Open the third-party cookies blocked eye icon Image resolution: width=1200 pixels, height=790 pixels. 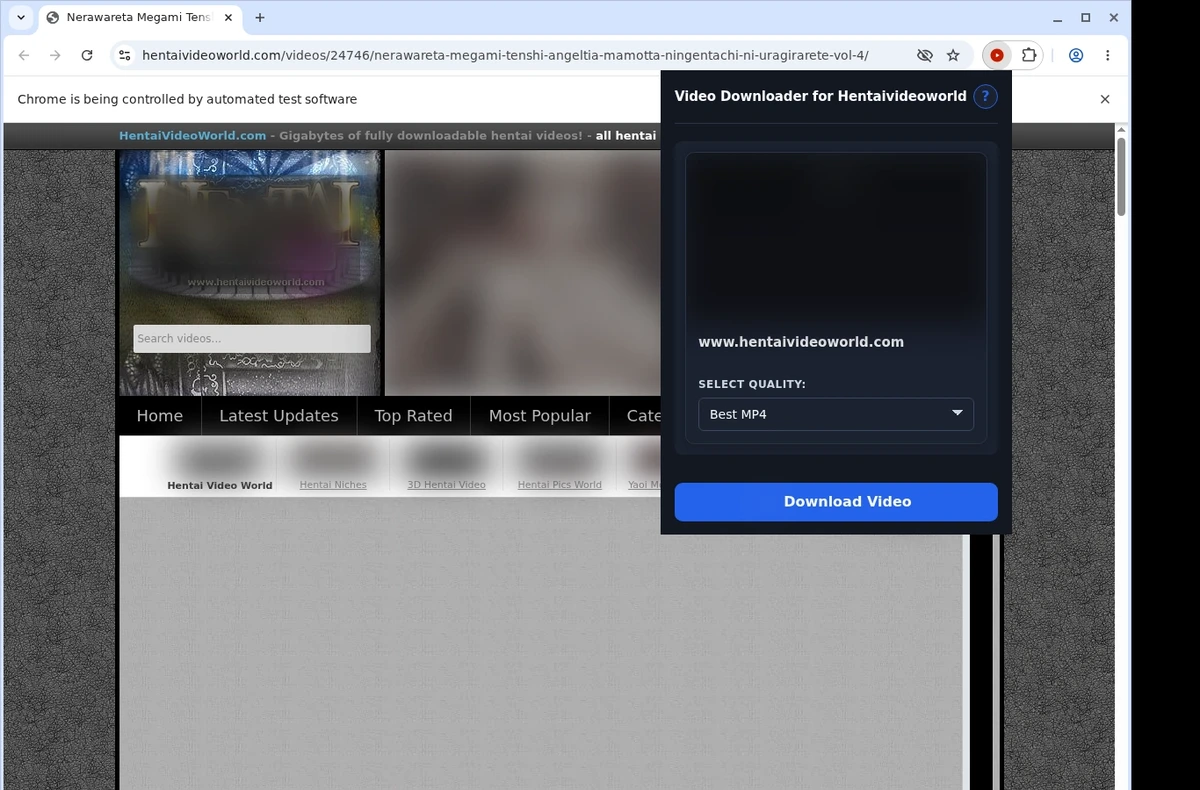pyautogui.click(x=924, y=56)
